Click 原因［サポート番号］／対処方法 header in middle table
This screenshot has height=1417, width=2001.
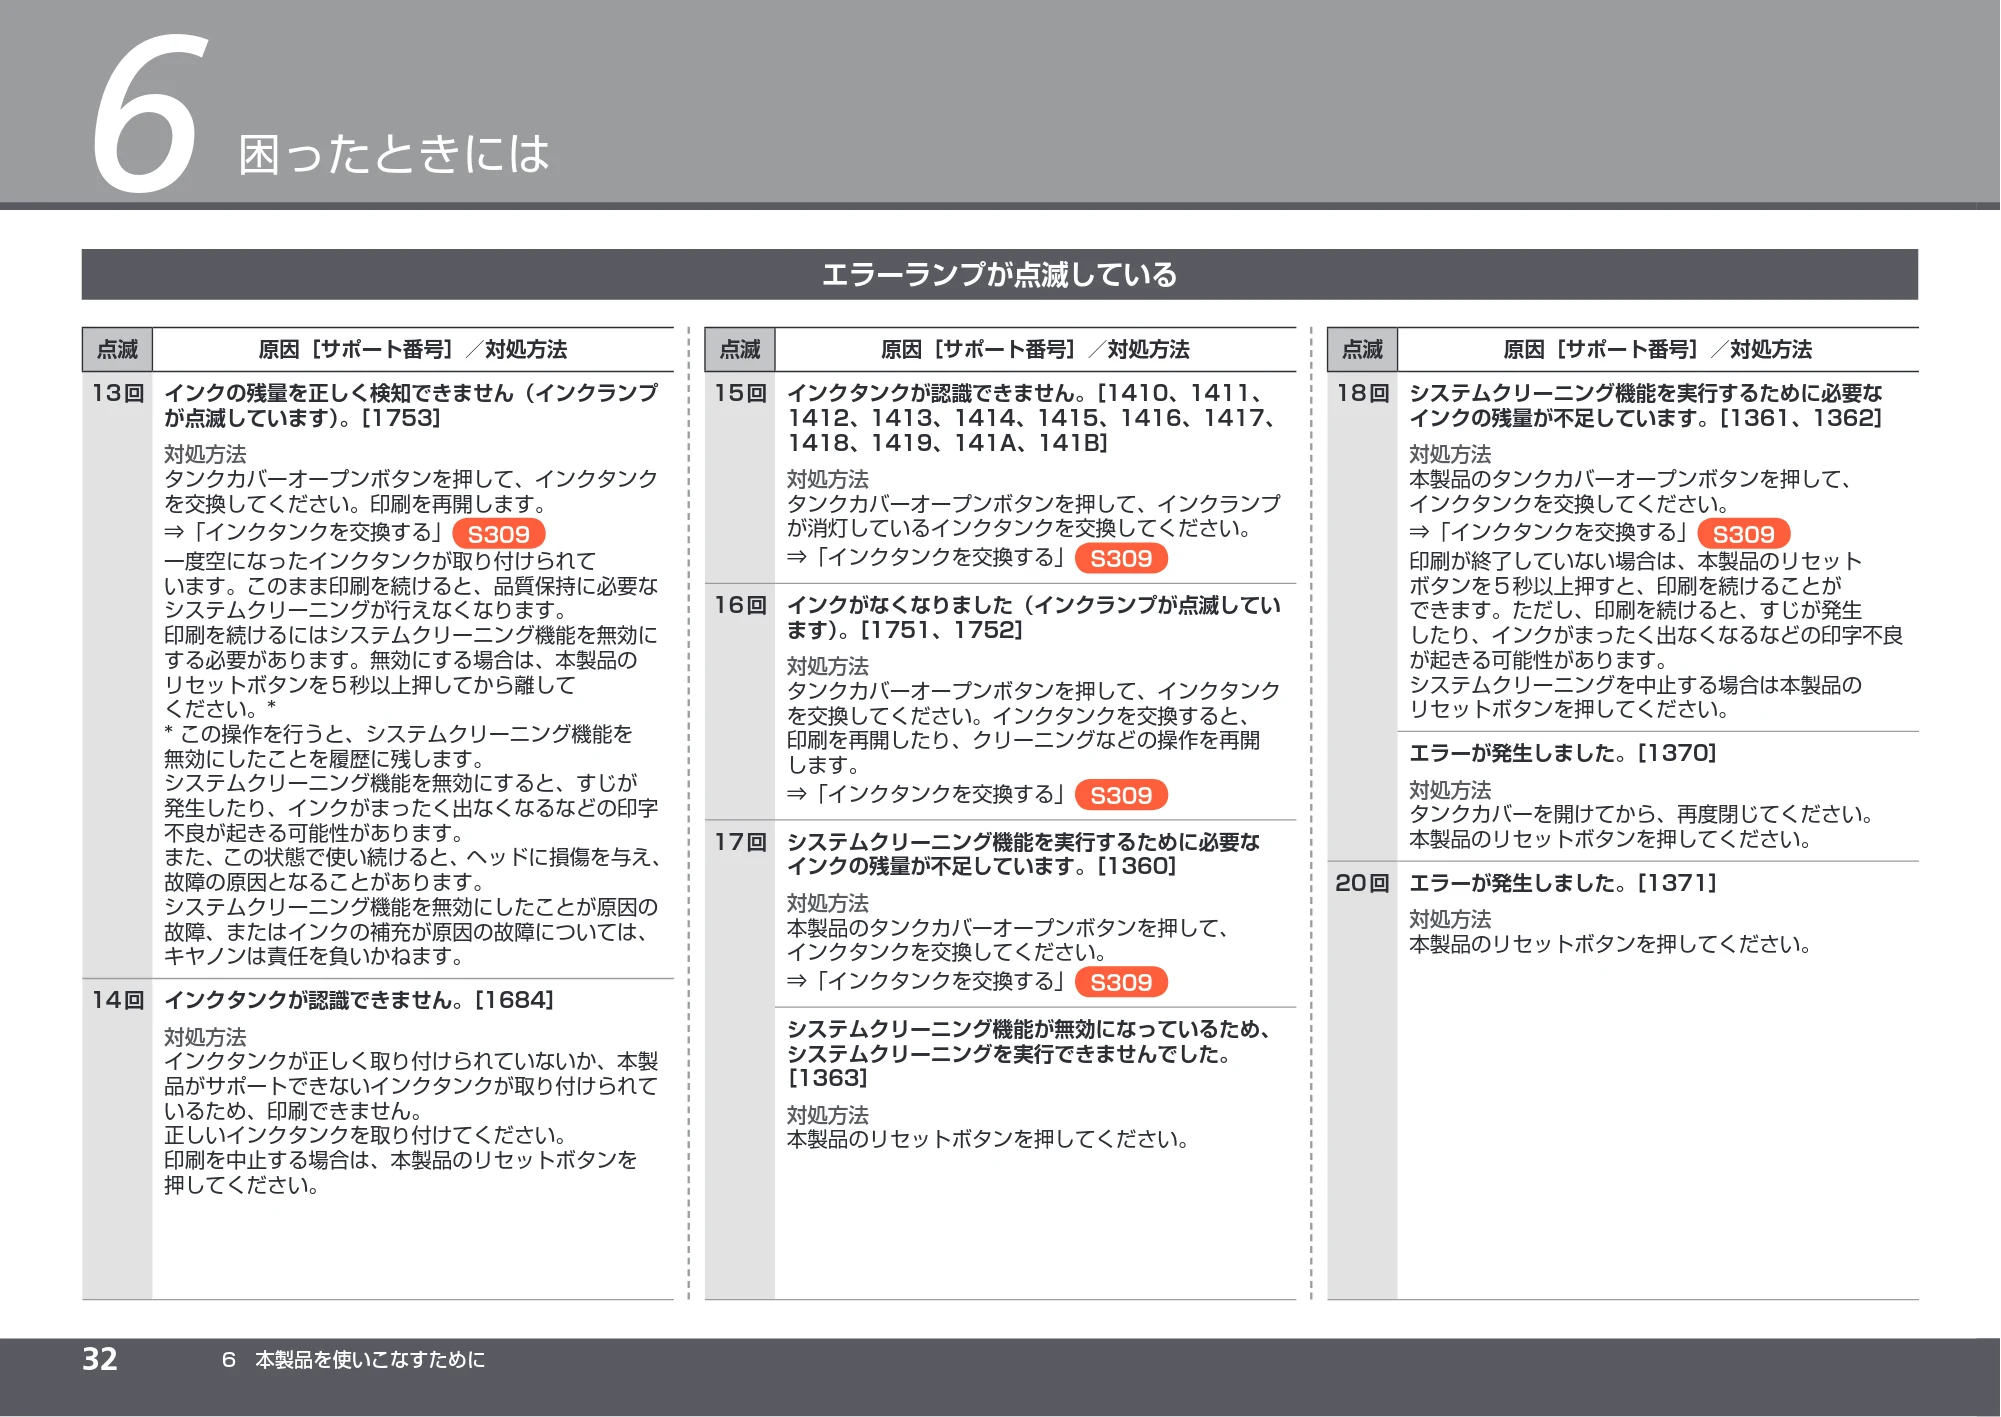(x=1035, y=349)
